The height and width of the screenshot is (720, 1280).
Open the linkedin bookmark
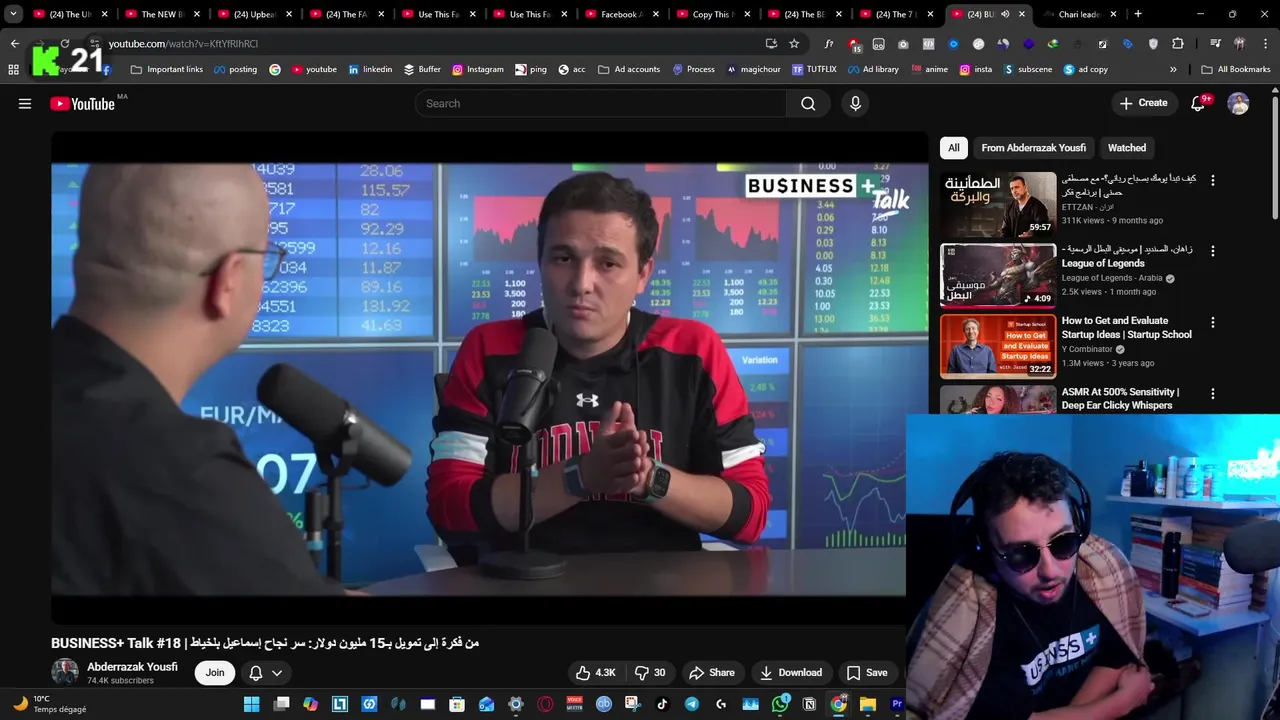coord(370,69)
